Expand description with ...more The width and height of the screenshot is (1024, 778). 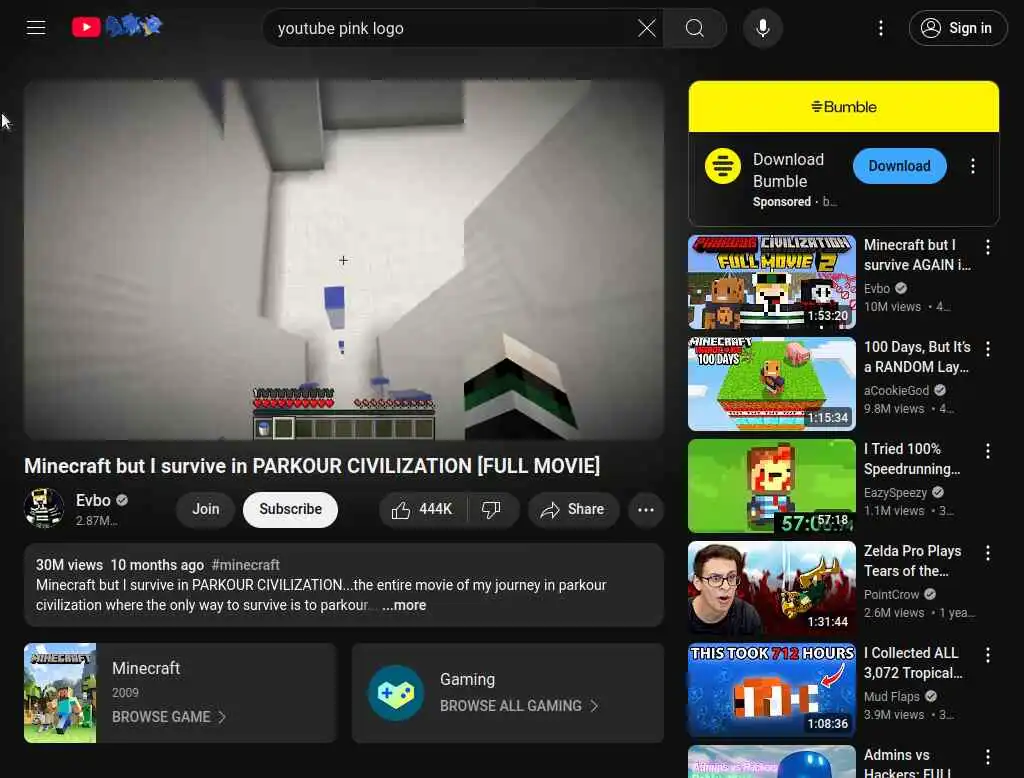click(x=404, y=606)
